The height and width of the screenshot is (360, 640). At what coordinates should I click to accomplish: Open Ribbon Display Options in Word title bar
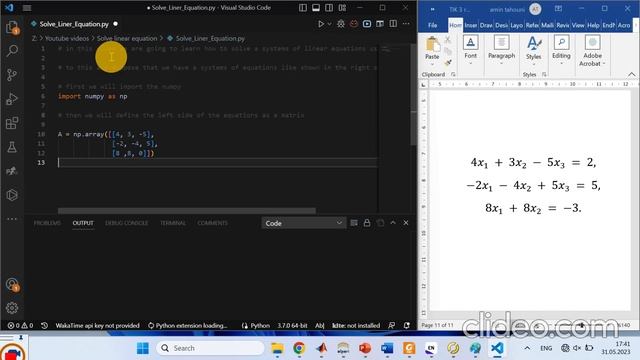pyautogui.click(x=558, y=9)
